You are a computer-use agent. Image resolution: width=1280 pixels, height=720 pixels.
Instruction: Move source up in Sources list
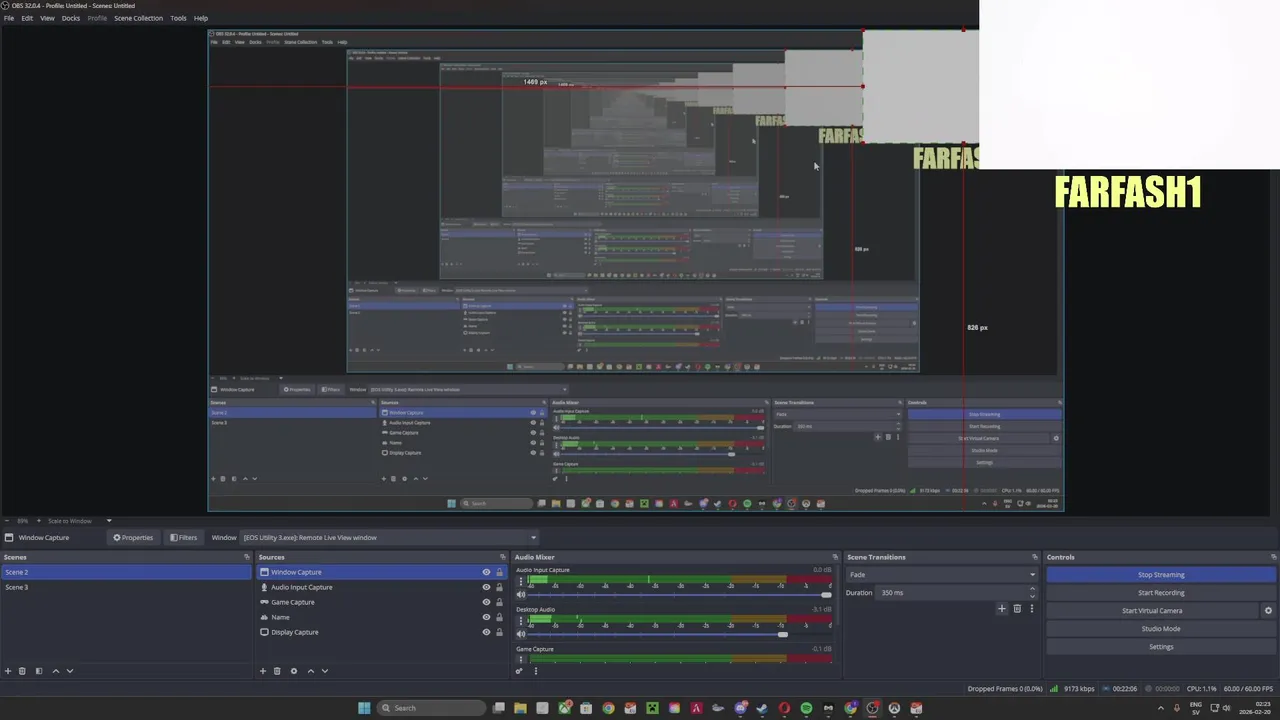pos(310,671)
